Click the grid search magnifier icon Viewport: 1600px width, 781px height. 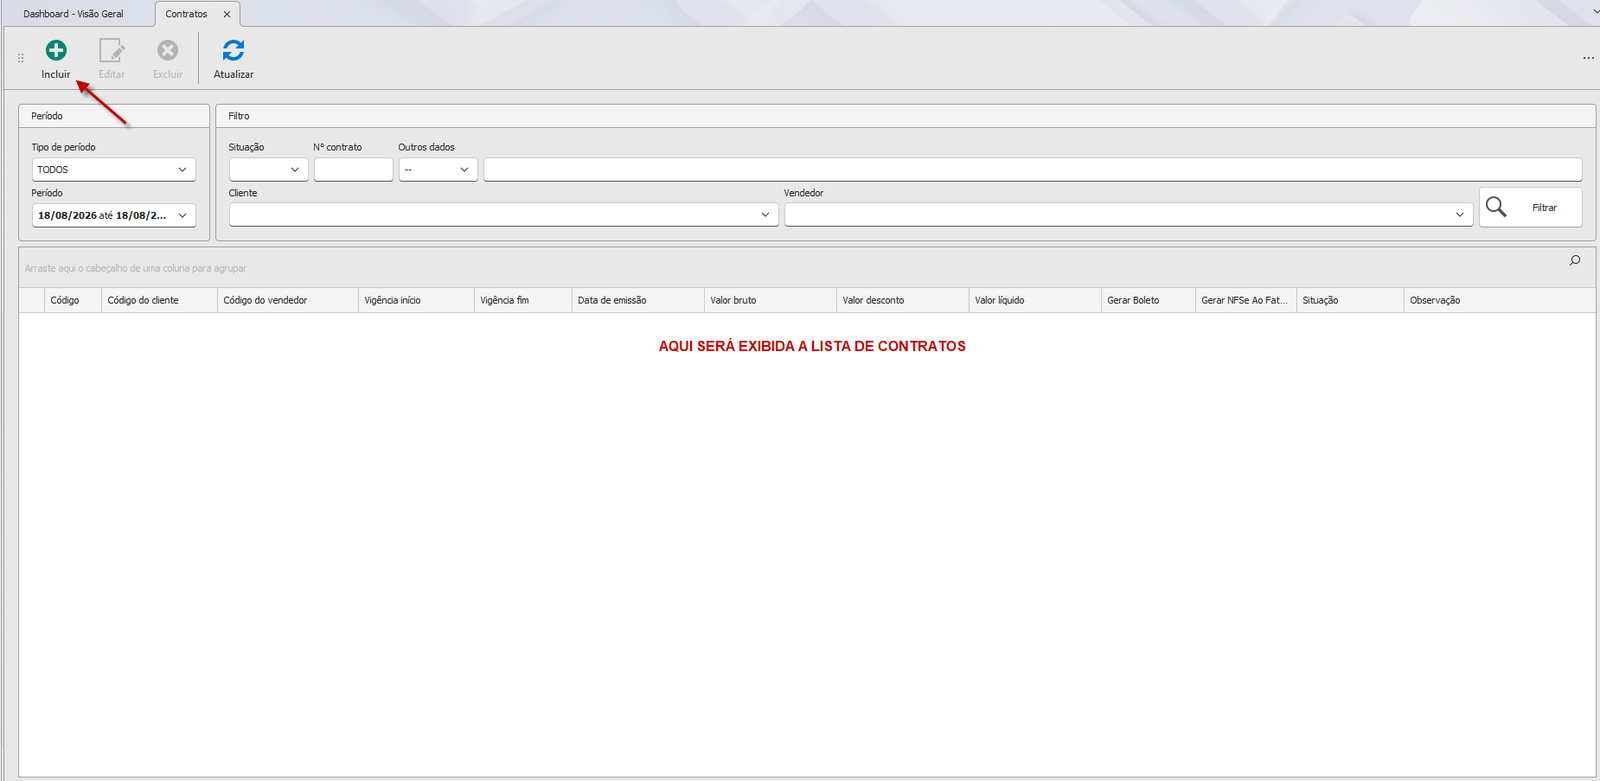1575,260
